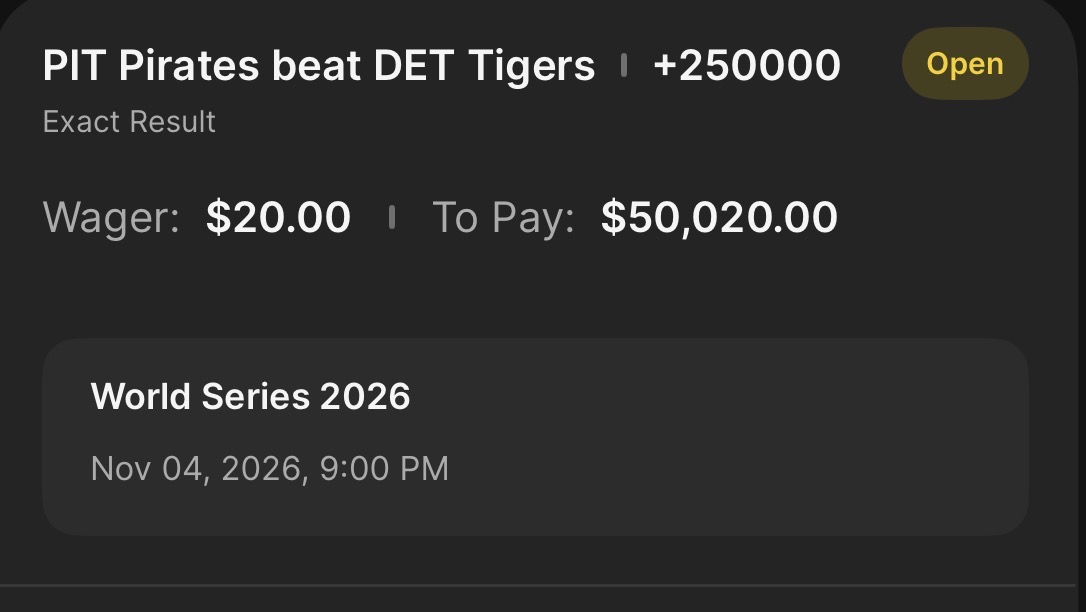This screenshot has width=1086, height=612.
Task: Click the year 2026 in the event title
Action: (x=365, y=396)
